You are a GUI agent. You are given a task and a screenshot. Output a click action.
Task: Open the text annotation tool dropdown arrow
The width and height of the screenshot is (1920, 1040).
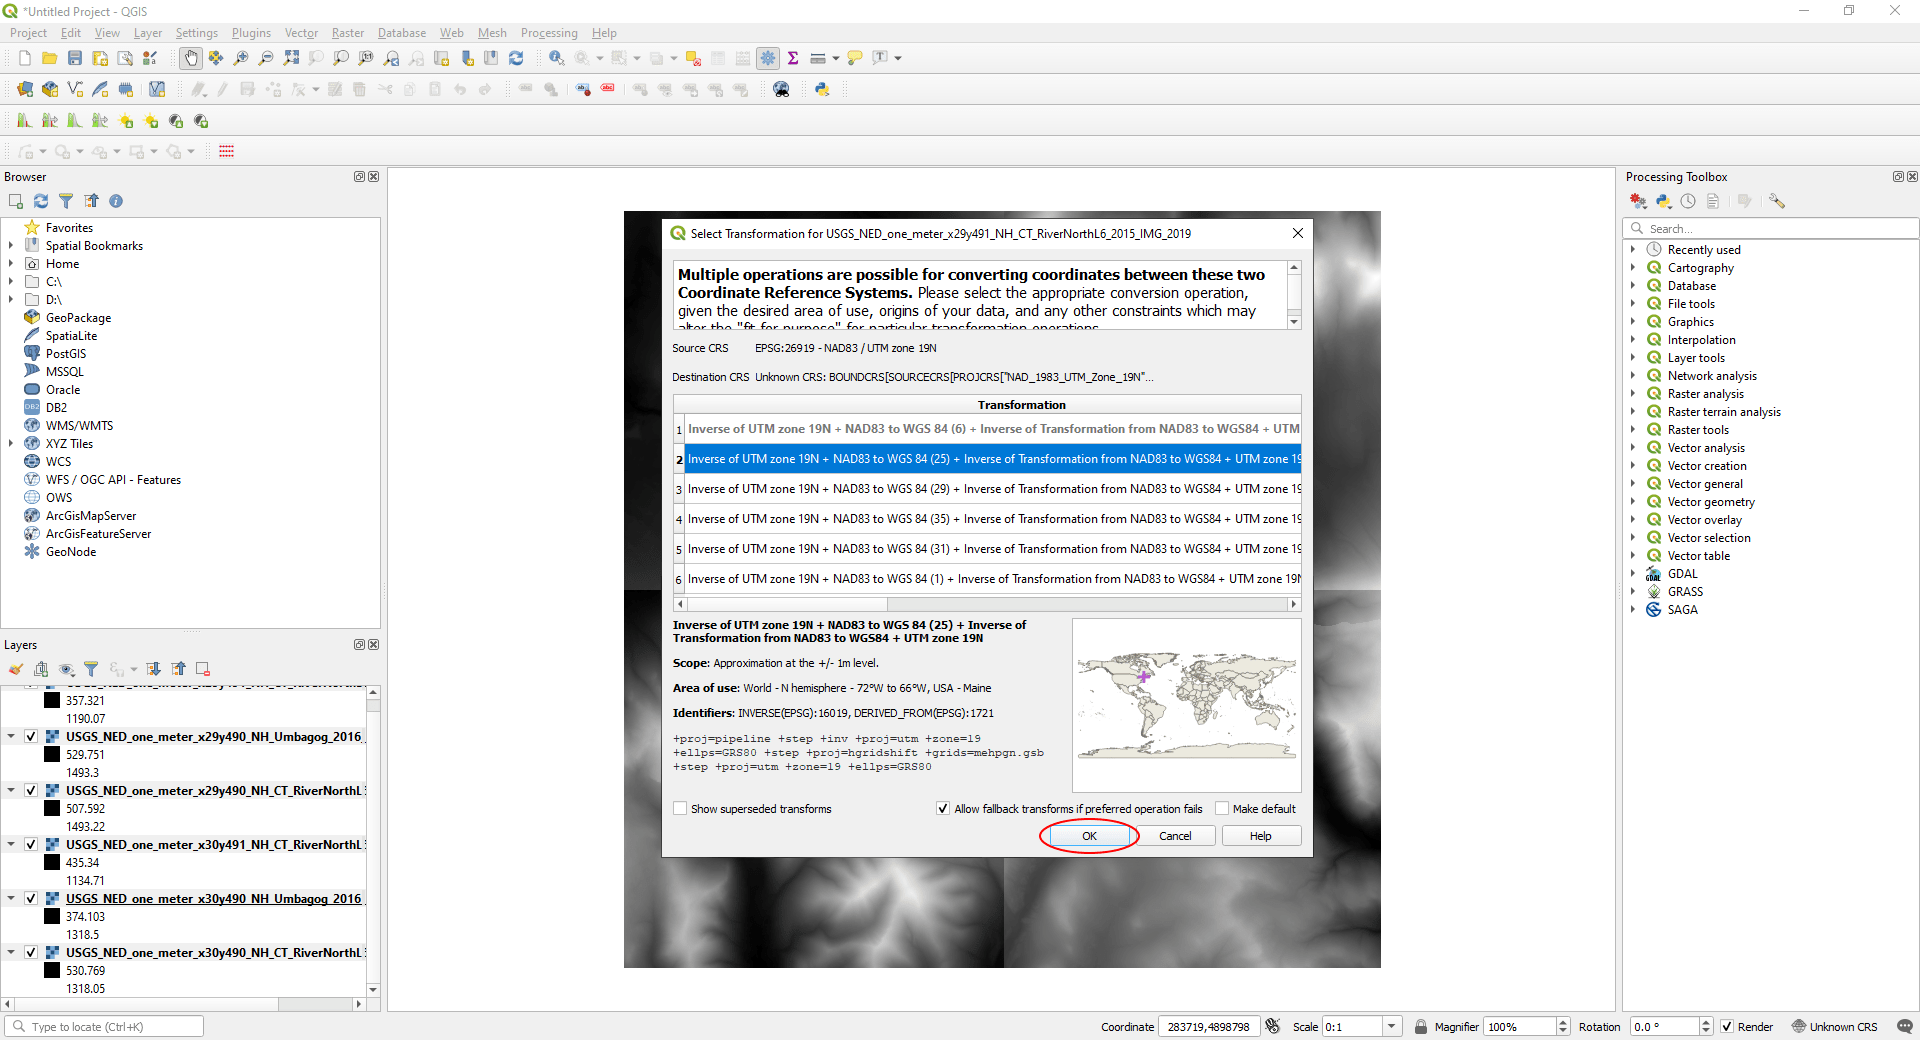[x=898, y=58]
